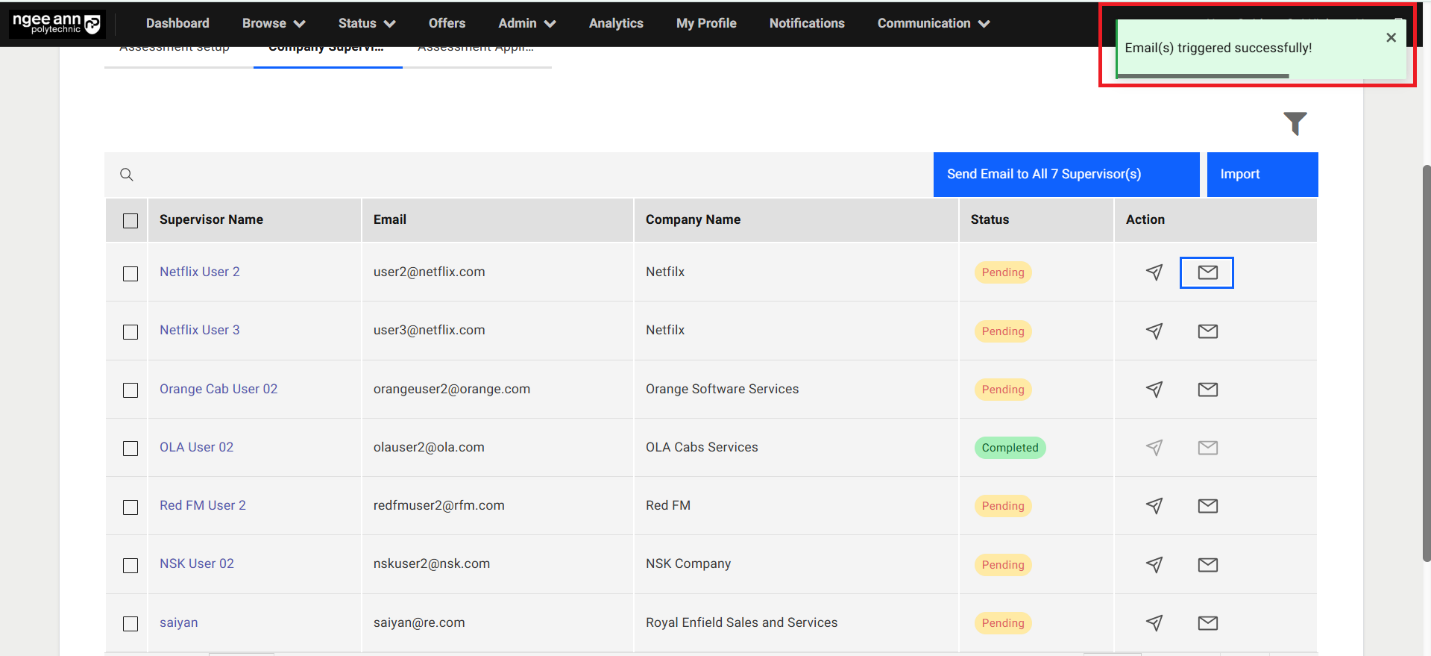
Task: Click envelope icon for Red FM User 2
Action: 1207,506
